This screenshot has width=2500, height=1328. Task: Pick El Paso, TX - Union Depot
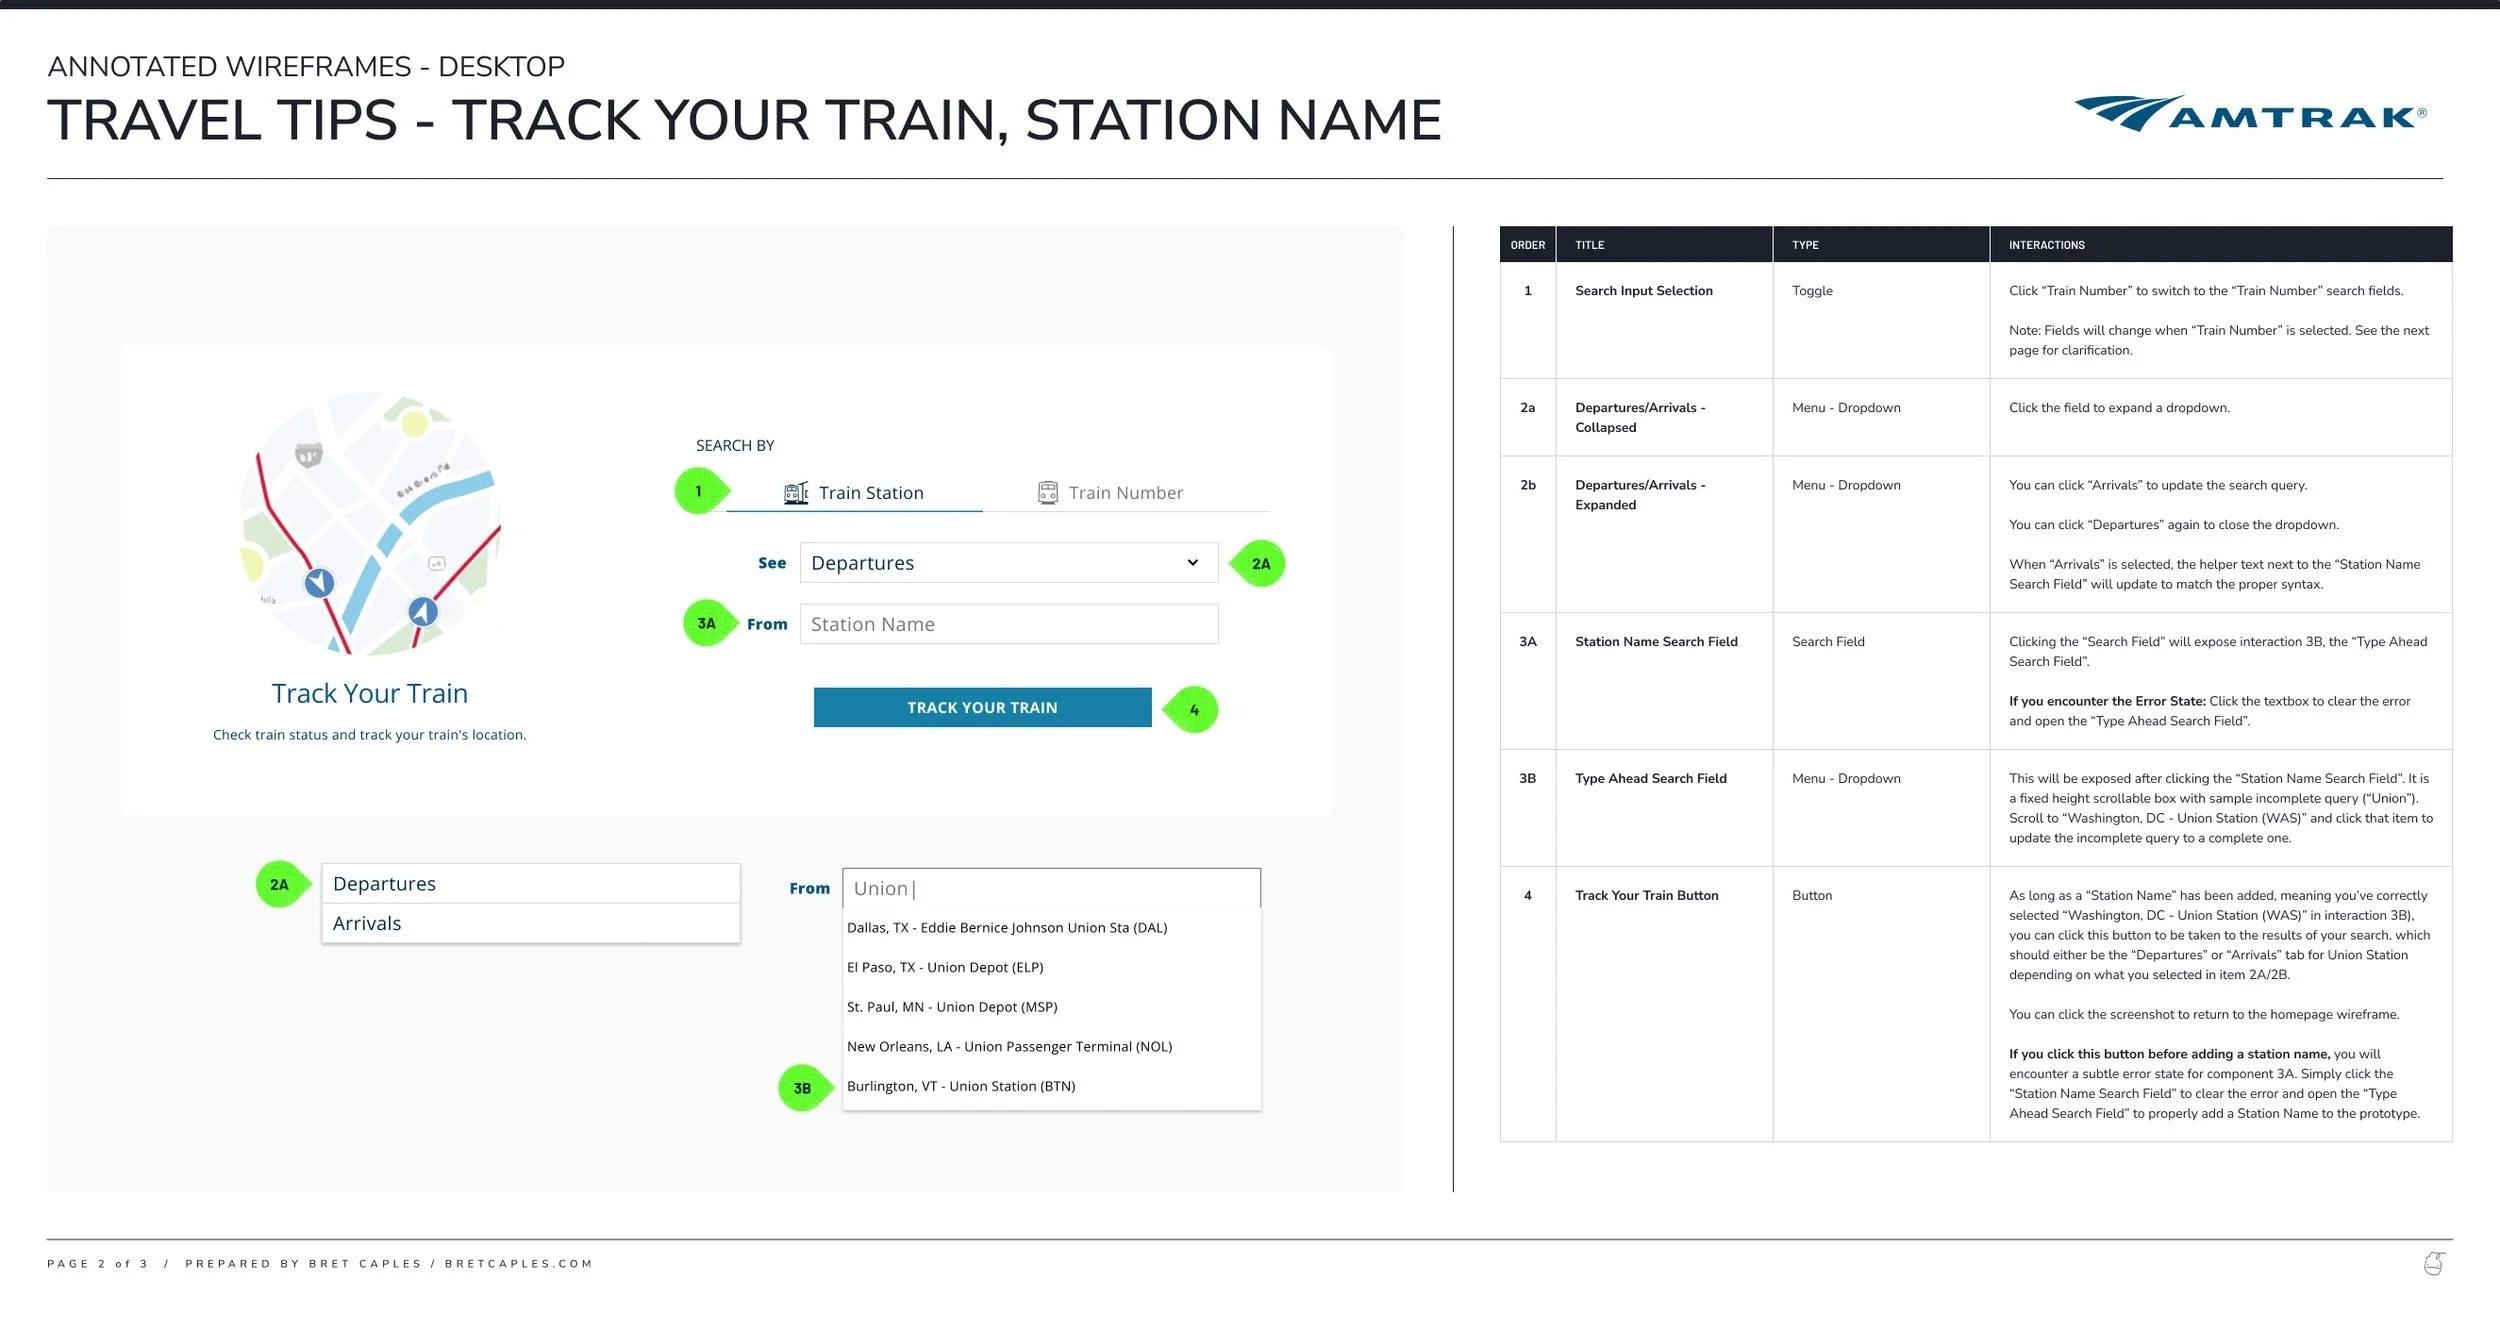coord(945,967)
